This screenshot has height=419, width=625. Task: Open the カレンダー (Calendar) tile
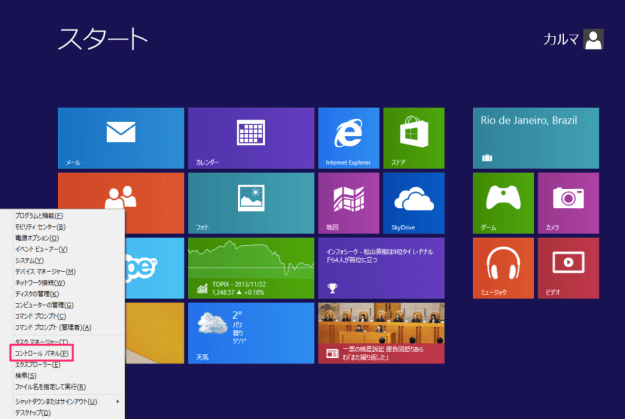(251, 138)
